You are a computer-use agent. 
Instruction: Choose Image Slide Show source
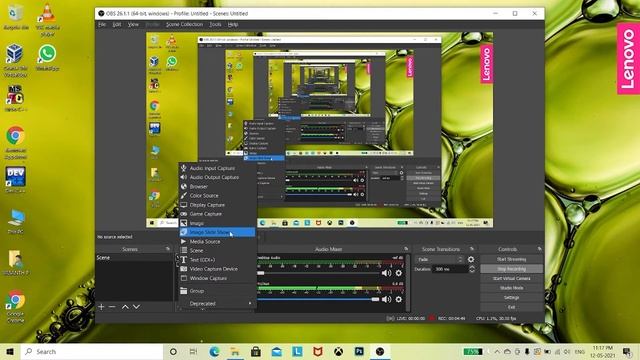coord(217,232)
